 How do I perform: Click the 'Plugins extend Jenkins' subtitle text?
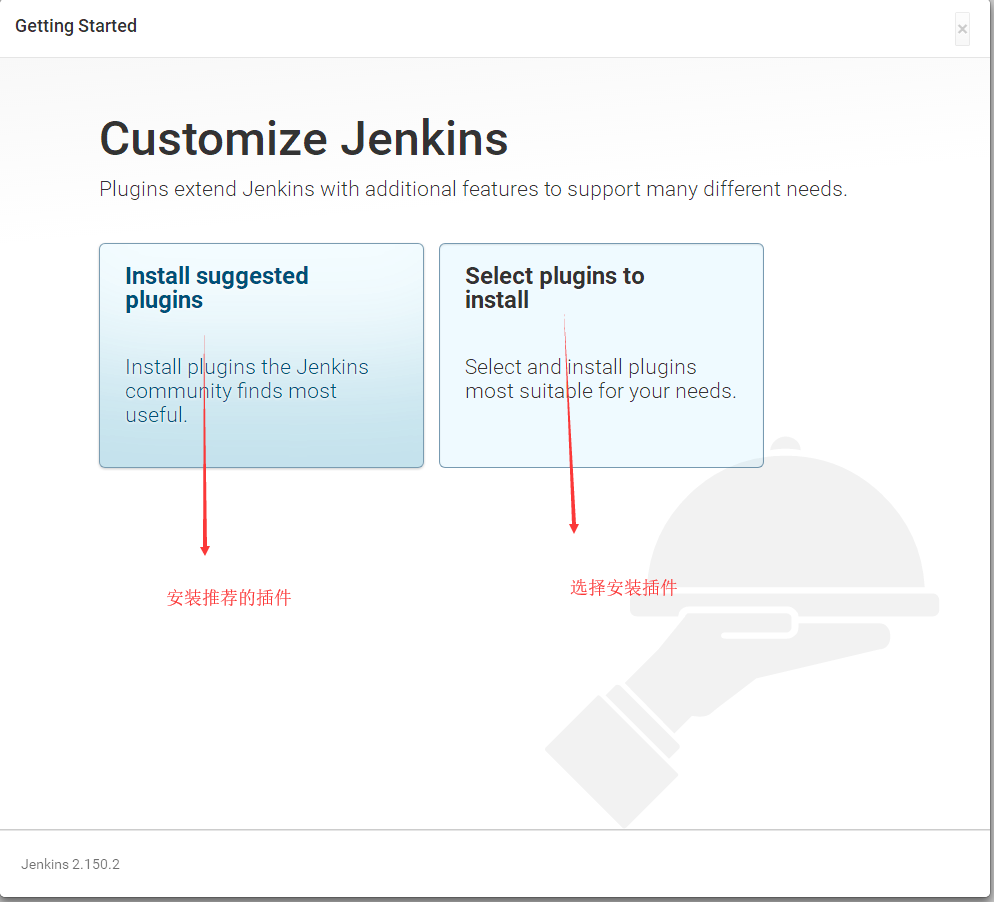pos(473,189)
